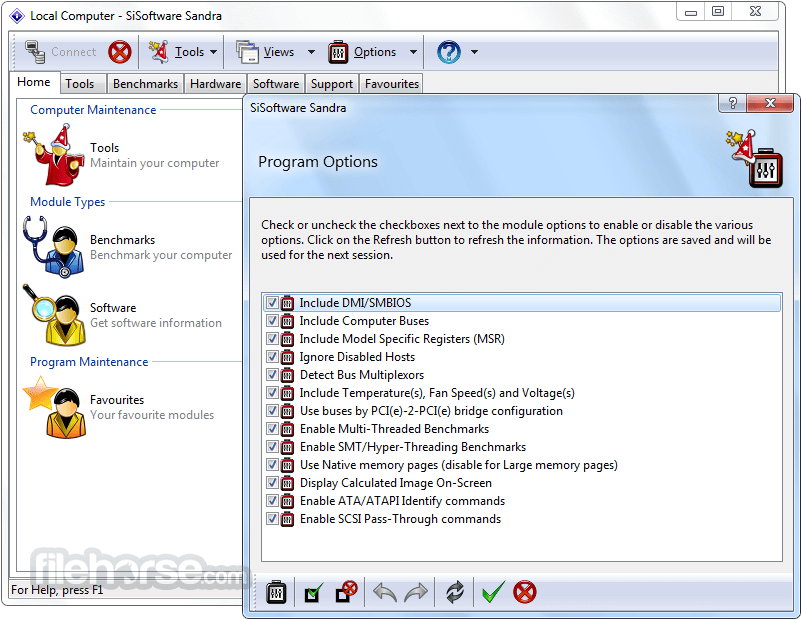Screen dimensions: 802x620
Task: Toggle Use buses by PCI(e)-2-PCI(e) bridge checkbox
Action: point(272,411)
